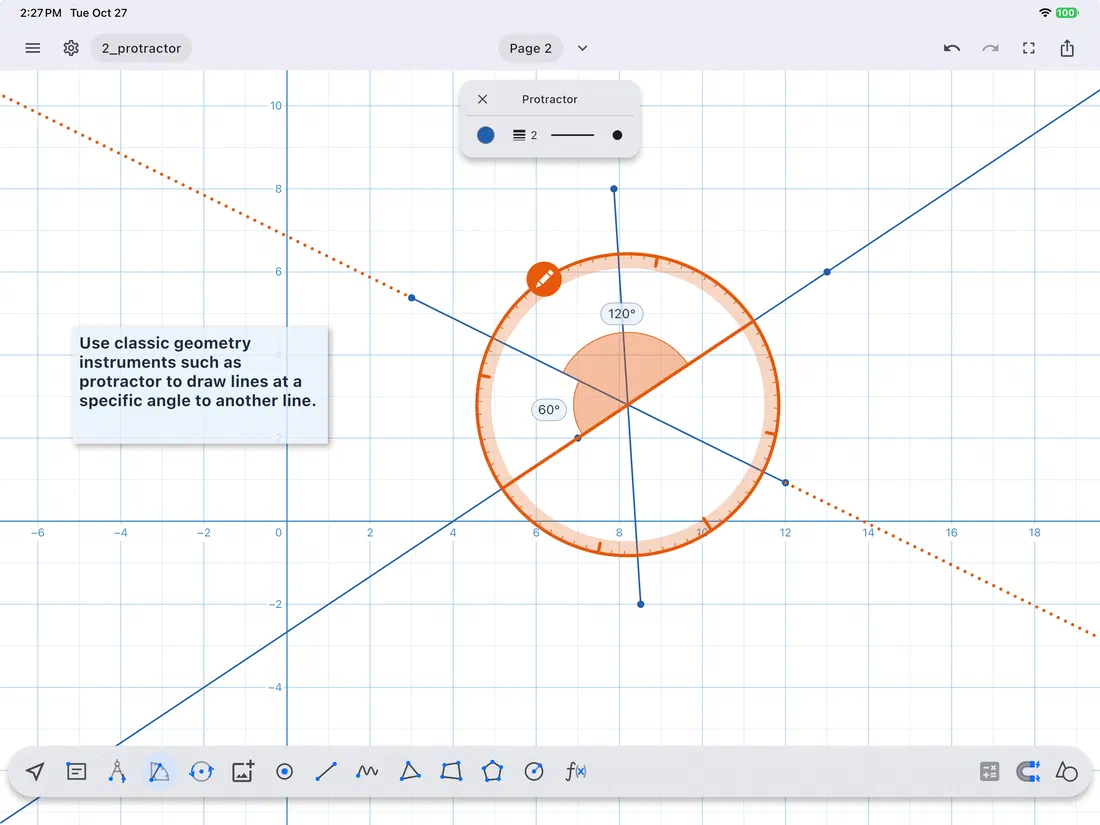The image size is (1100, 825).
Task: Open the shapes library icon
Action: (x=1067, y=772)
